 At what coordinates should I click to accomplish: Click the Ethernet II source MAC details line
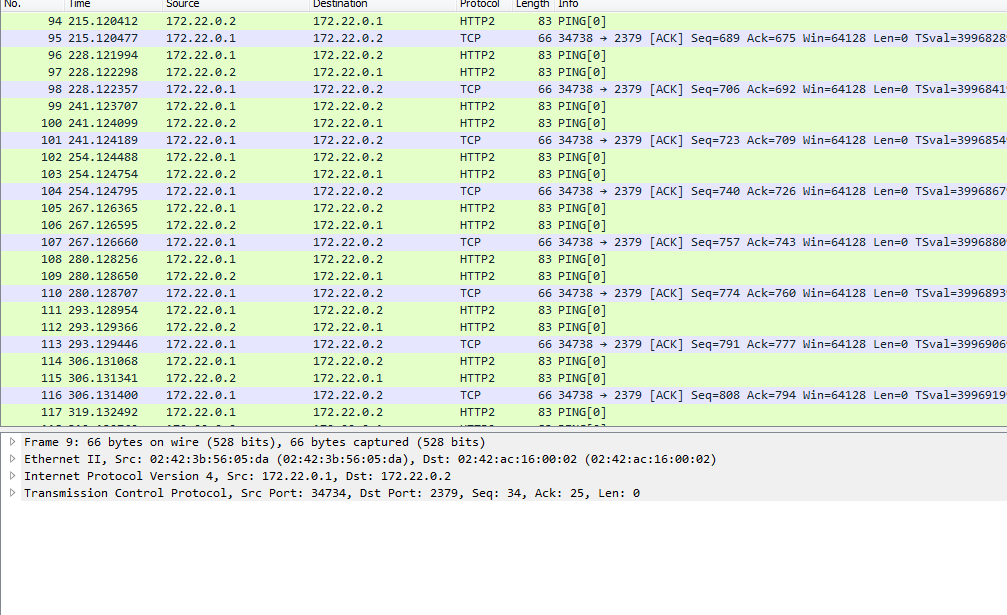(x=370, y=459)
